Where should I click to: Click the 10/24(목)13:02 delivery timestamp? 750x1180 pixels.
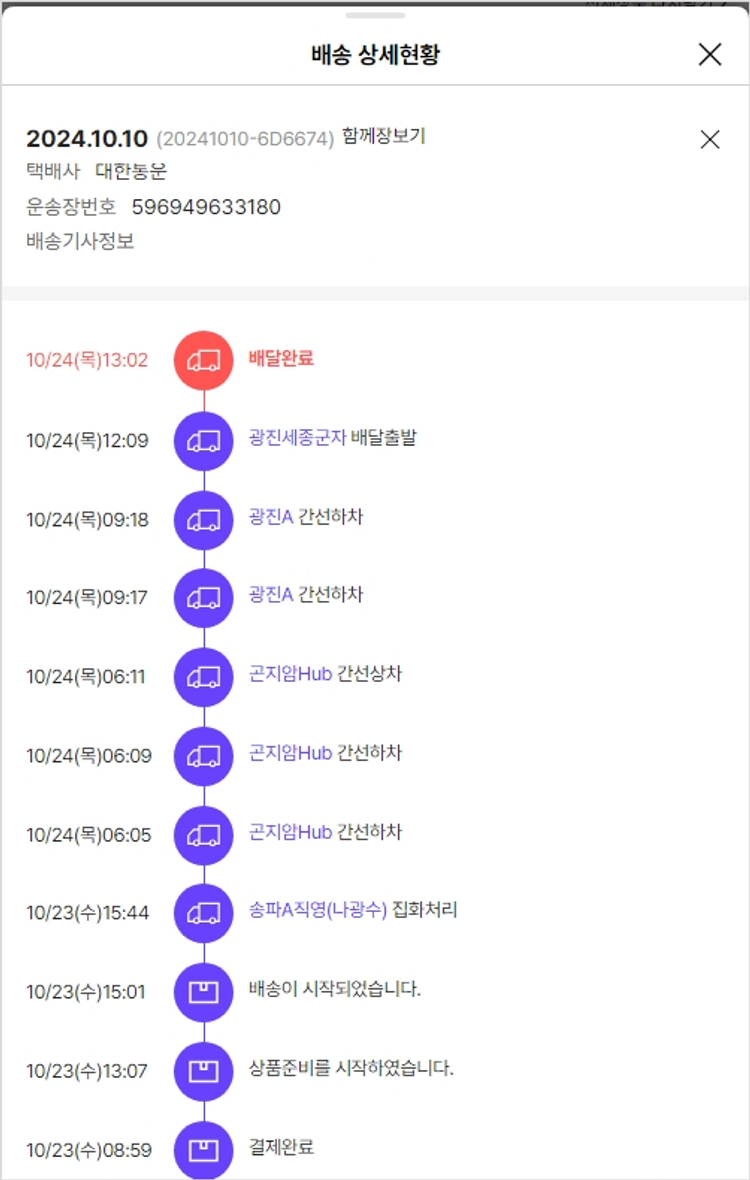coord(87,361)
